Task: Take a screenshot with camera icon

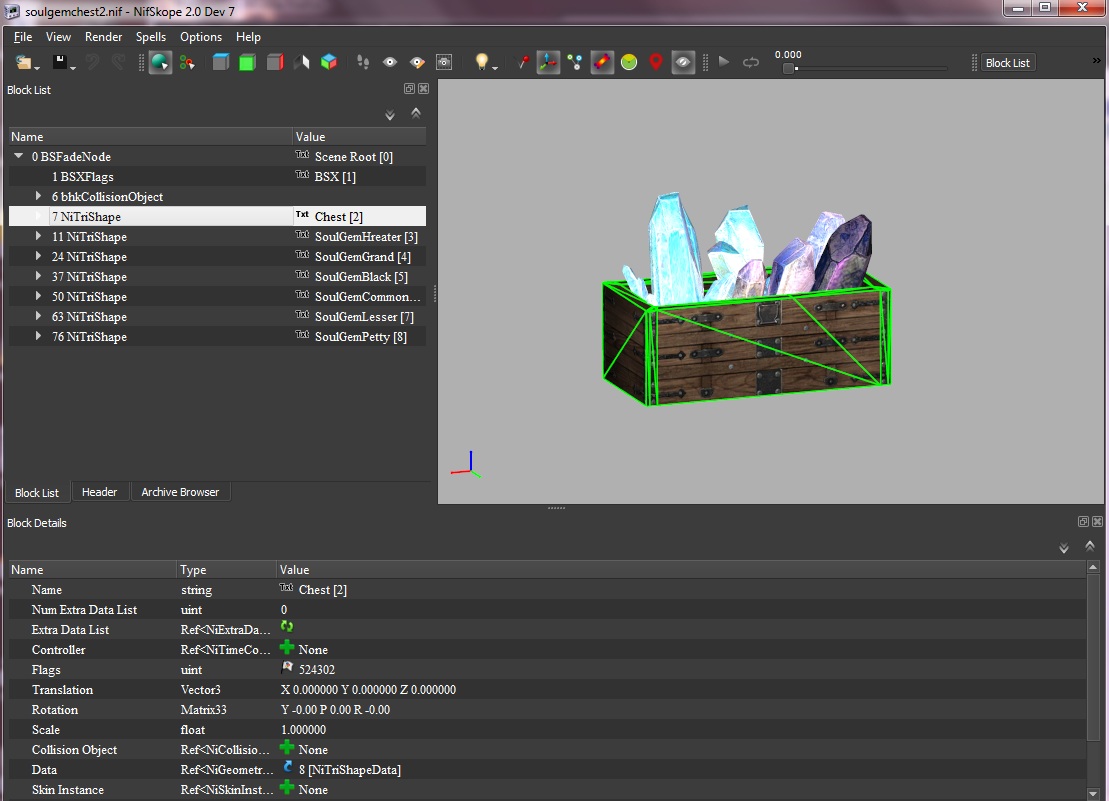Action: click(x=444, y=63)
